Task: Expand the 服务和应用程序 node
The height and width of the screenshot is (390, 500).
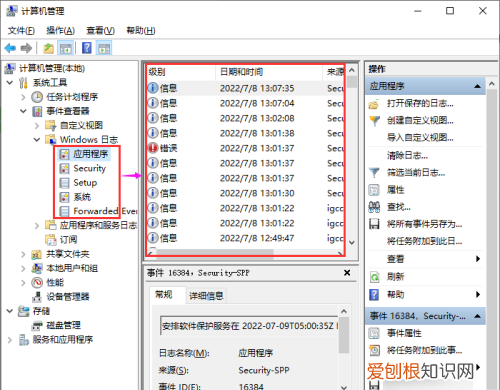Action: (x=10, y=340)
